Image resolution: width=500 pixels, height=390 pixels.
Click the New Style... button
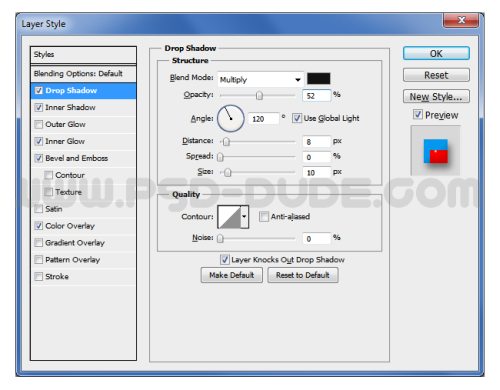(436, 97)
